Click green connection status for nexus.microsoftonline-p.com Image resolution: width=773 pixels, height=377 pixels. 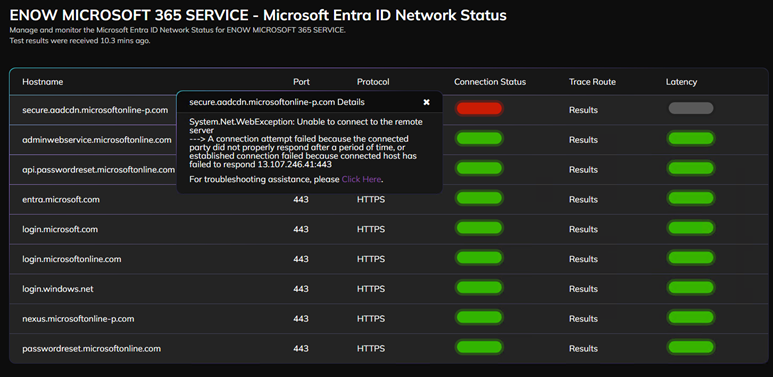[x=479, y=317]
